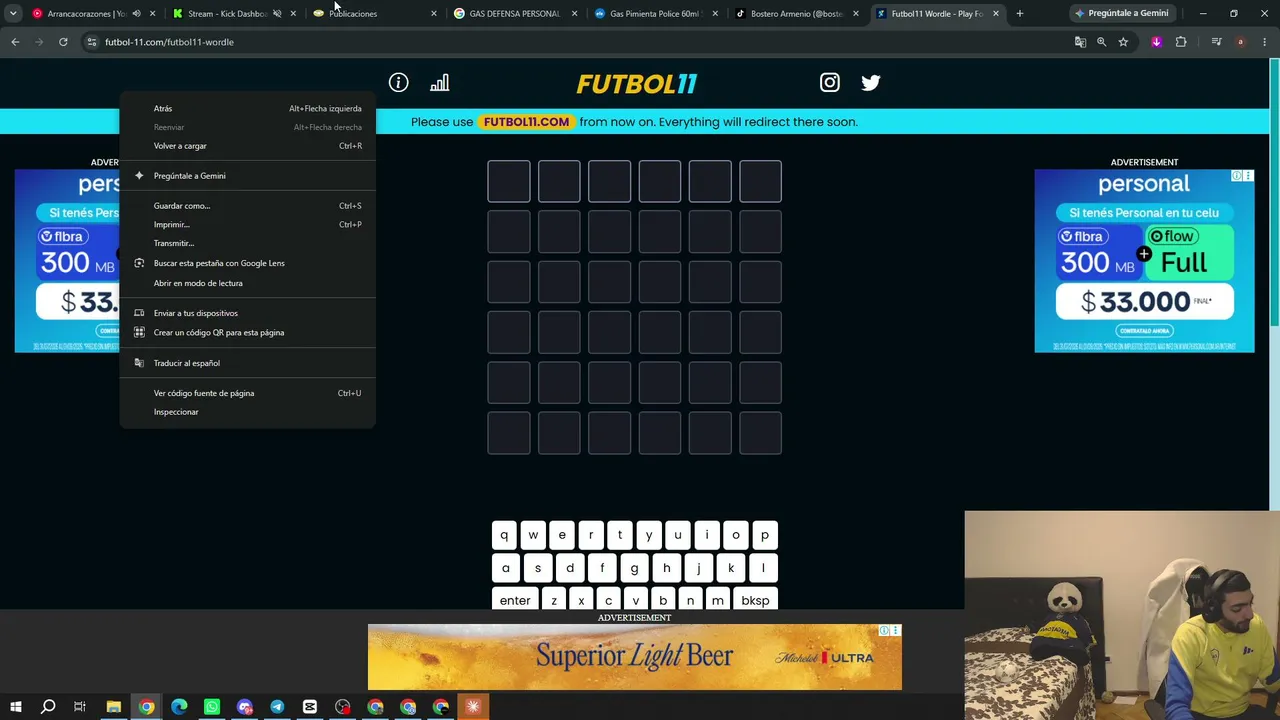Mute the Arrancacorazones tab audio icon
This screenshot has width=1280, height=720.
[136, 14]
